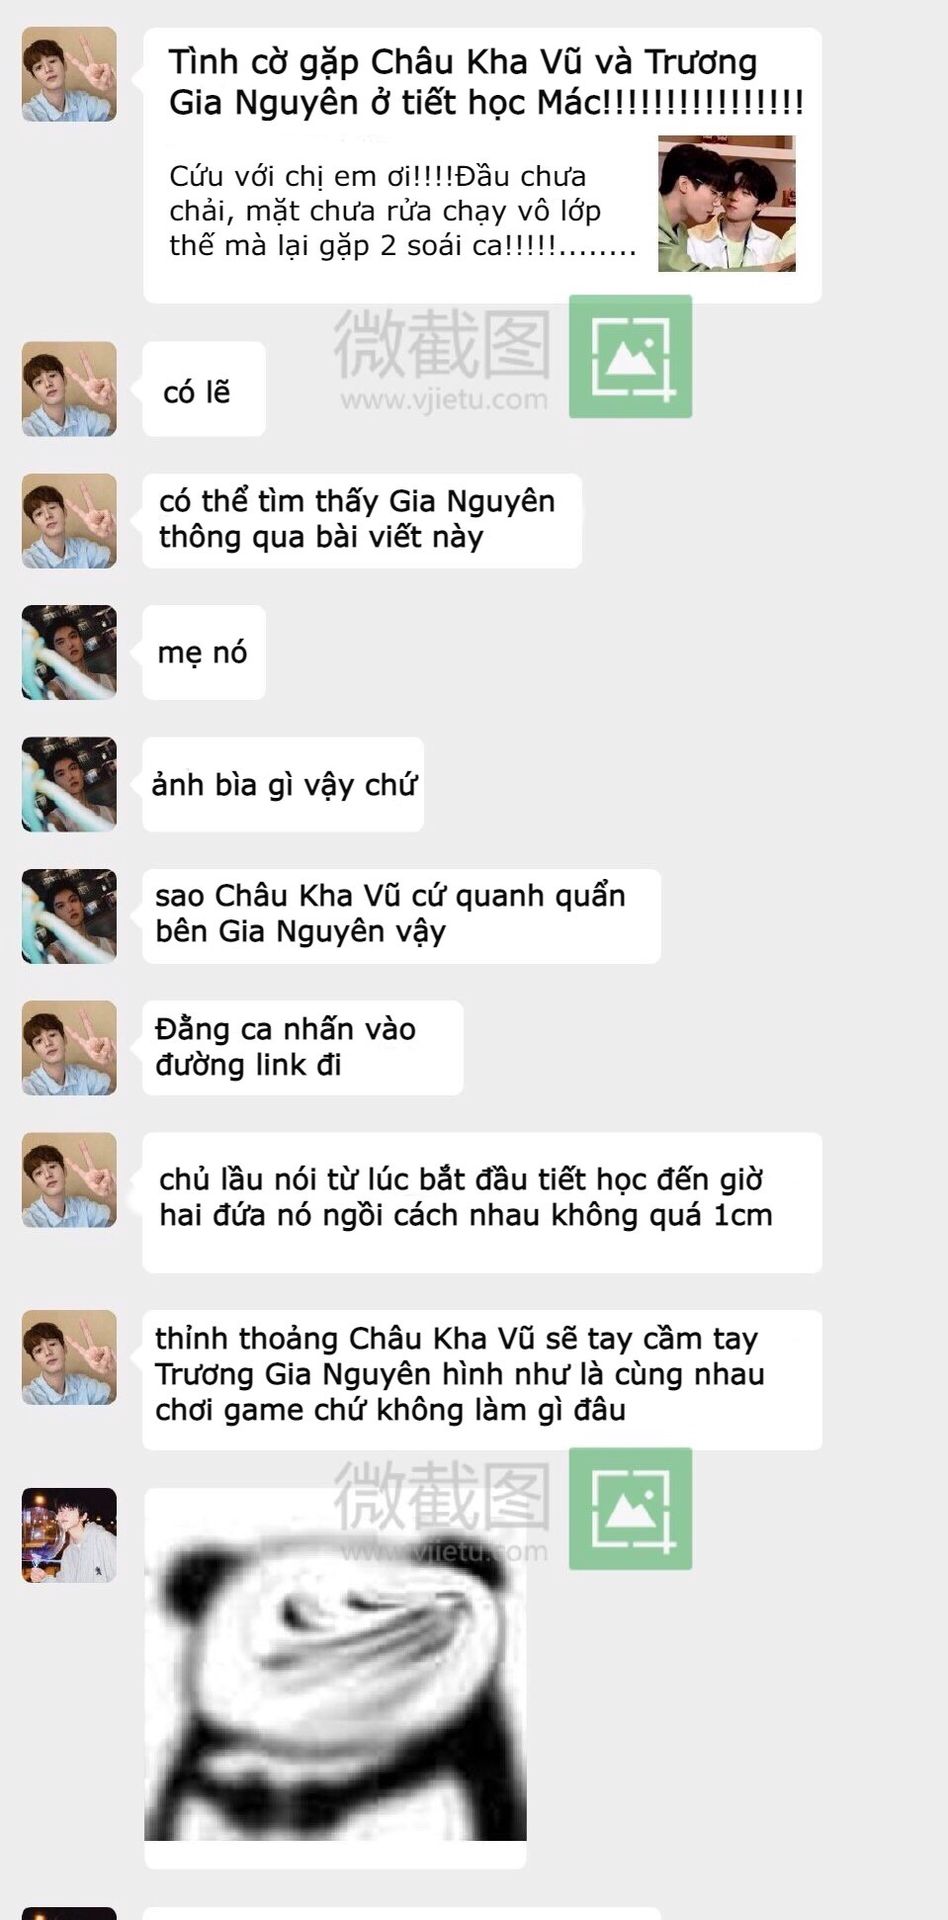
Task: Tap the avatar beside "Đằng ca nhấn vào" message
Action: (69, 1047)
